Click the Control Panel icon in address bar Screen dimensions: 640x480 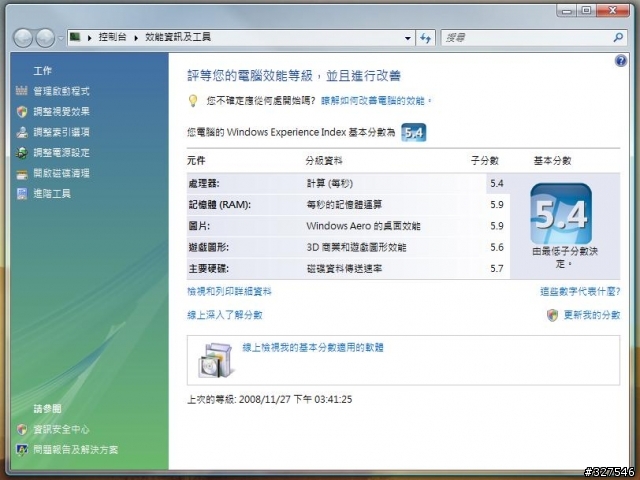(x=75, y=37)
